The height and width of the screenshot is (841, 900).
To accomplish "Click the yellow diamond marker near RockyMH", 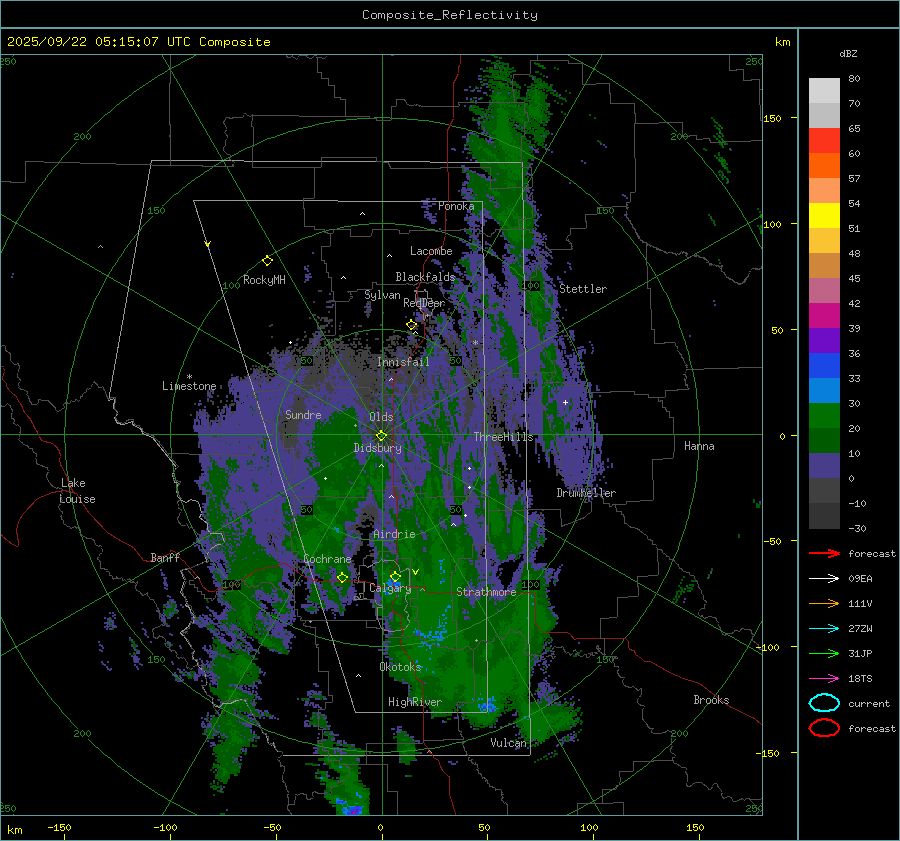I will pyautogui.click(x=267, y=260).
